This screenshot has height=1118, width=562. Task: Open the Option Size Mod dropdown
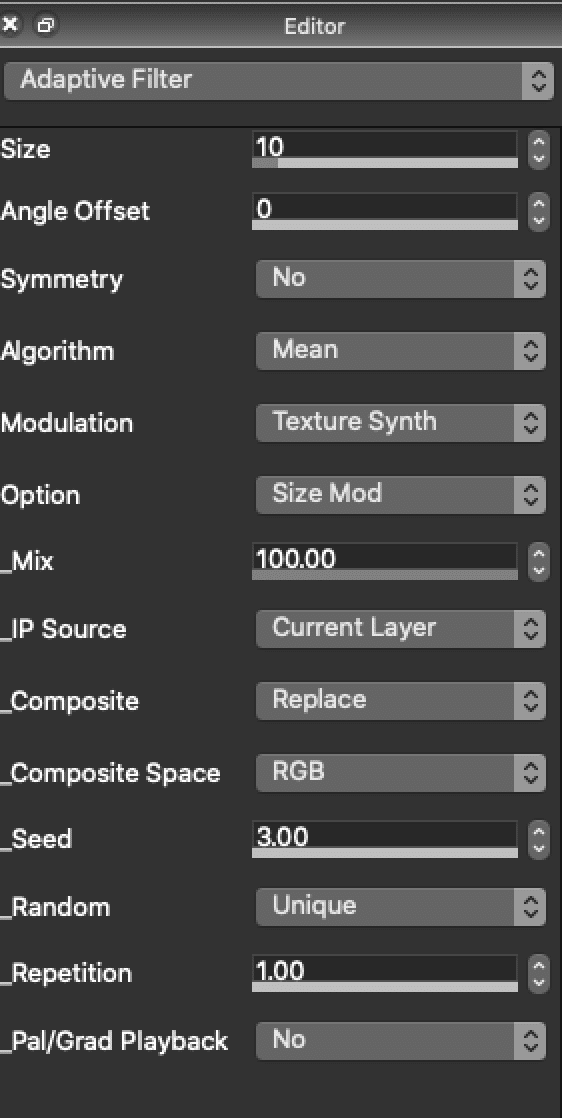tap(400, 495)
